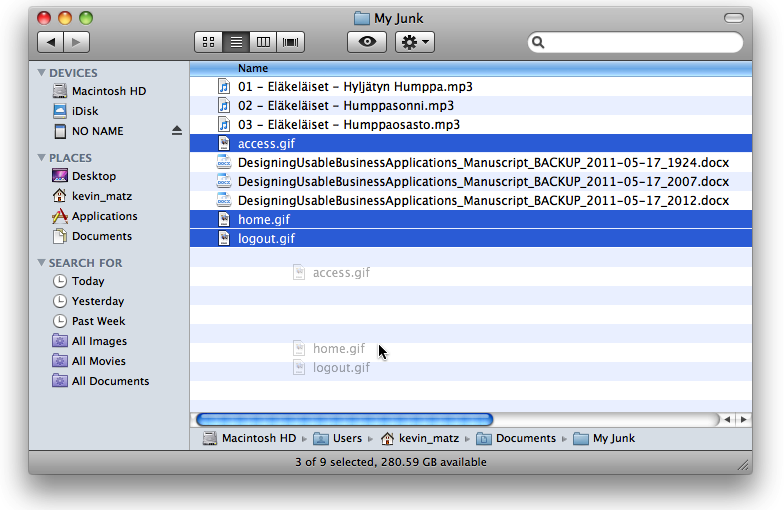The image size is (784, 510).
Task: Click My Junk in path bar
Action: tap(604, 438)
